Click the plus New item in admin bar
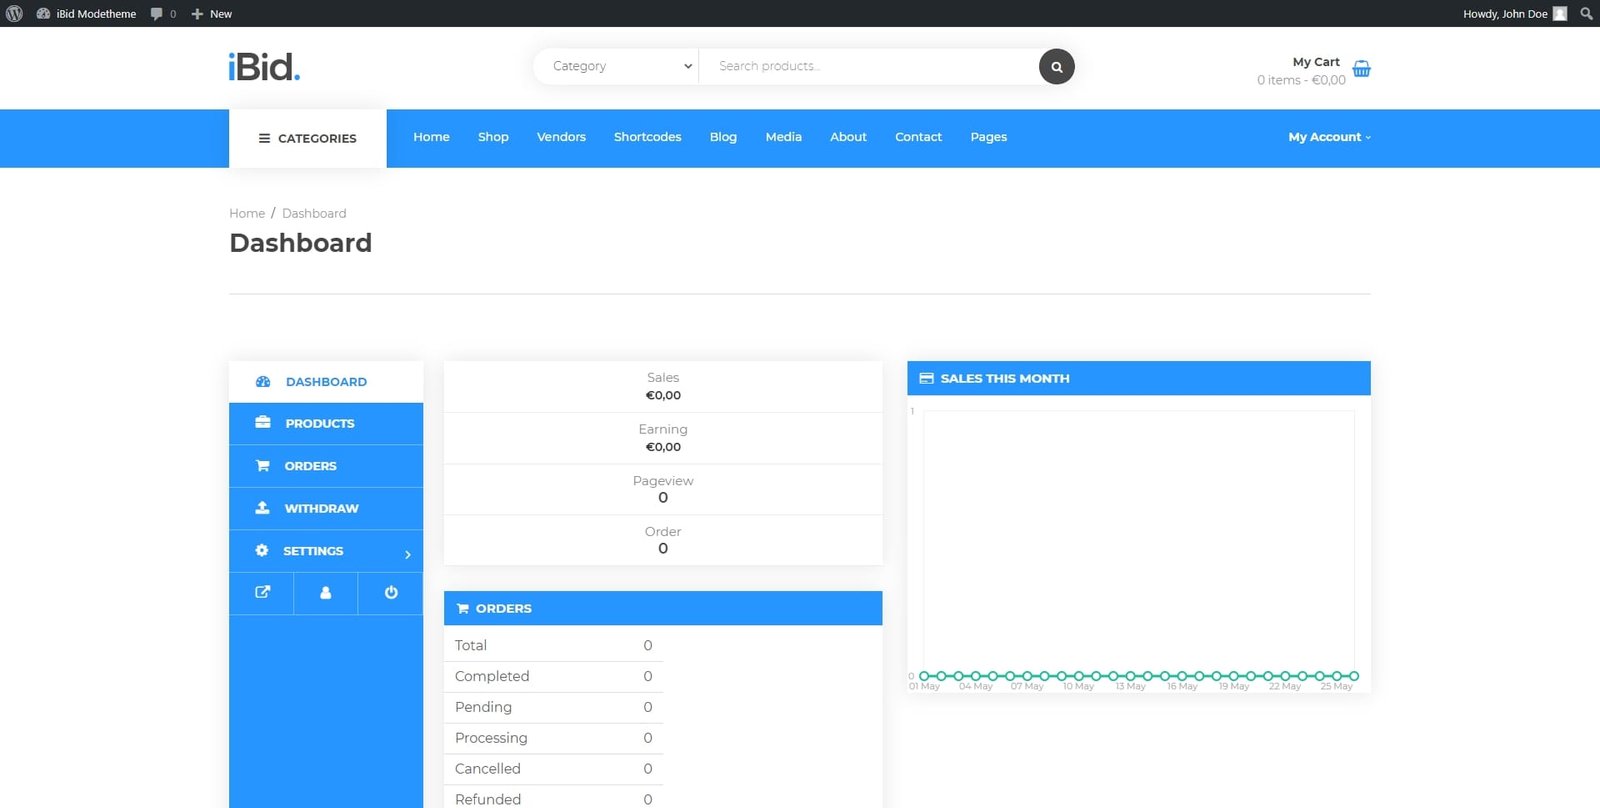The image size is (1600, 808). coord(211,14)
